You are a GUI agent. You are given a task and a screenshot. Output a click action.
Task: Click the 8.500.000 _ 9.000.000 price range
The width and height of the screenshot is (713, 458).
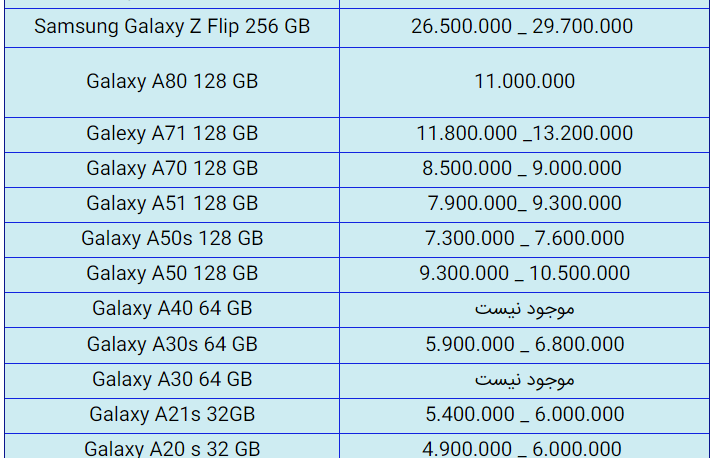pos(522,168)
